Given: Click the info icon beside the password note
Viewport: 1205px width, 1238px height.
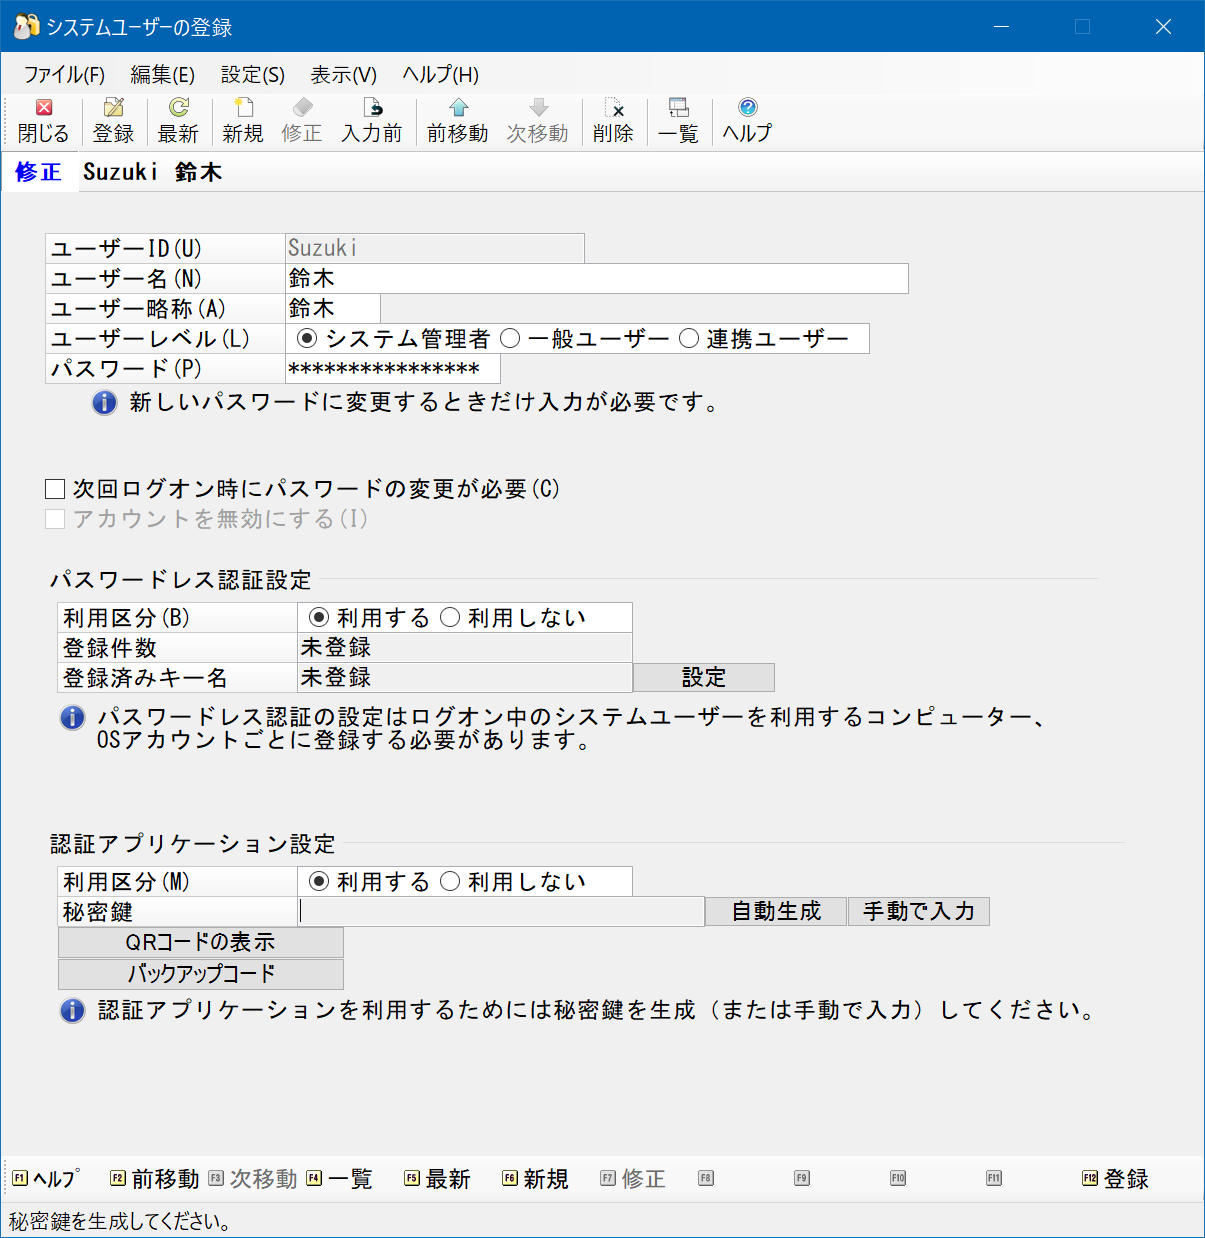Looking at the screenshot, I should 104,402.
